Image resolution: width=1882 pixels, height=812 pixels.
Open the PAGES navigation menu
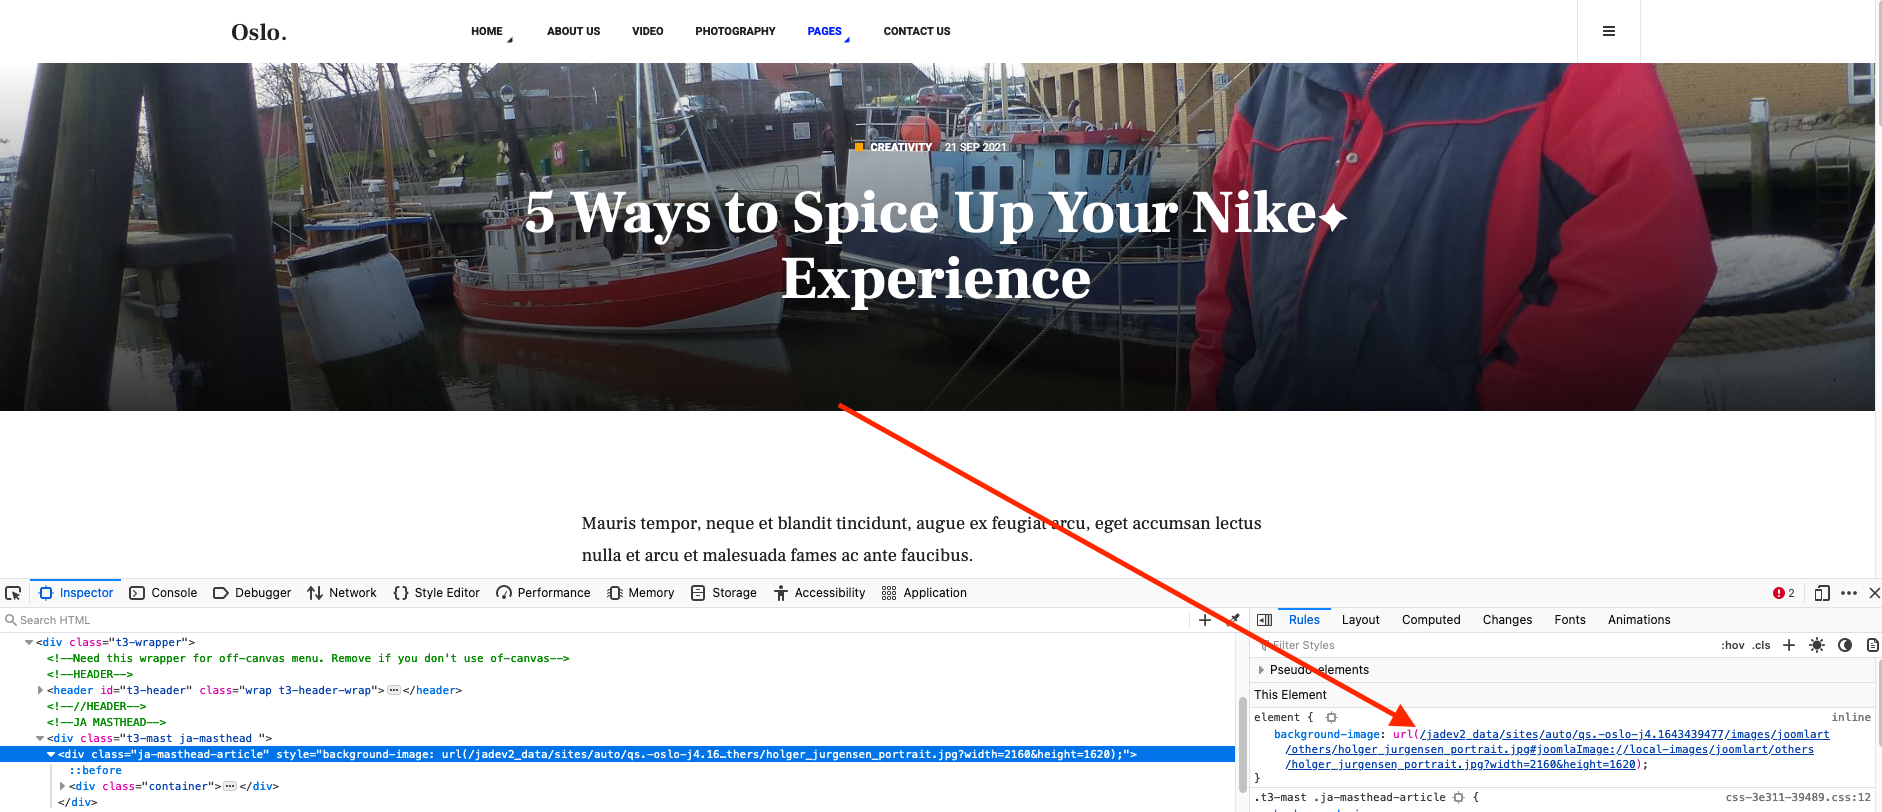click(x=824, y=31)
